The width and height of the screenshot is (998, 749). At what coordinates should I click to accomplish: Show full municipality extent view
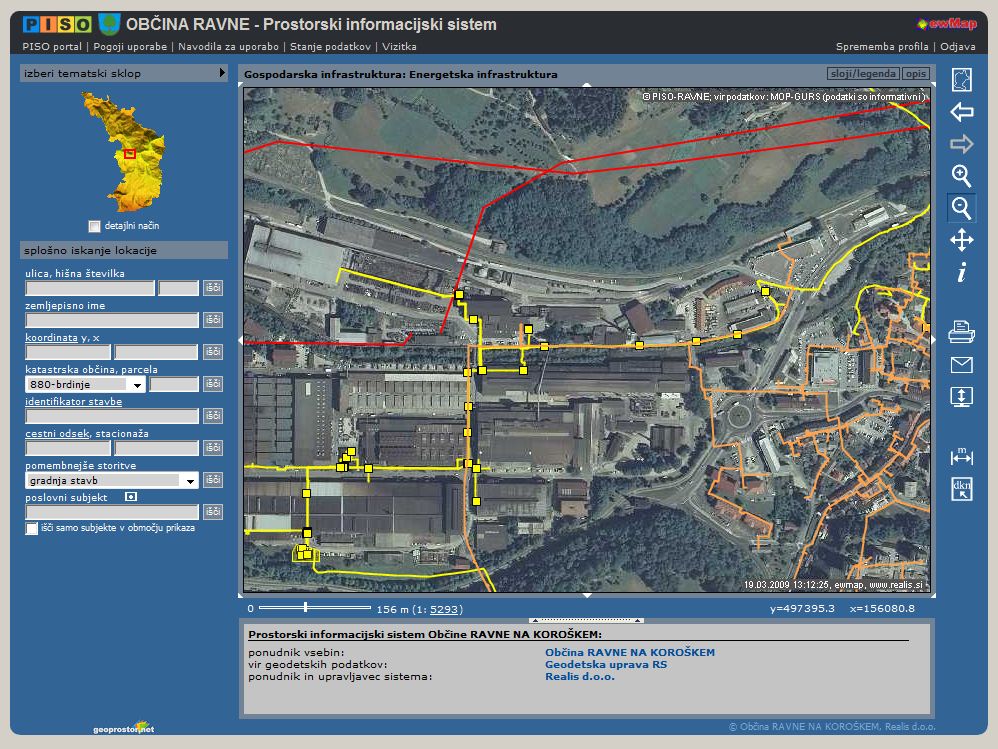click(x=961, y=80)
